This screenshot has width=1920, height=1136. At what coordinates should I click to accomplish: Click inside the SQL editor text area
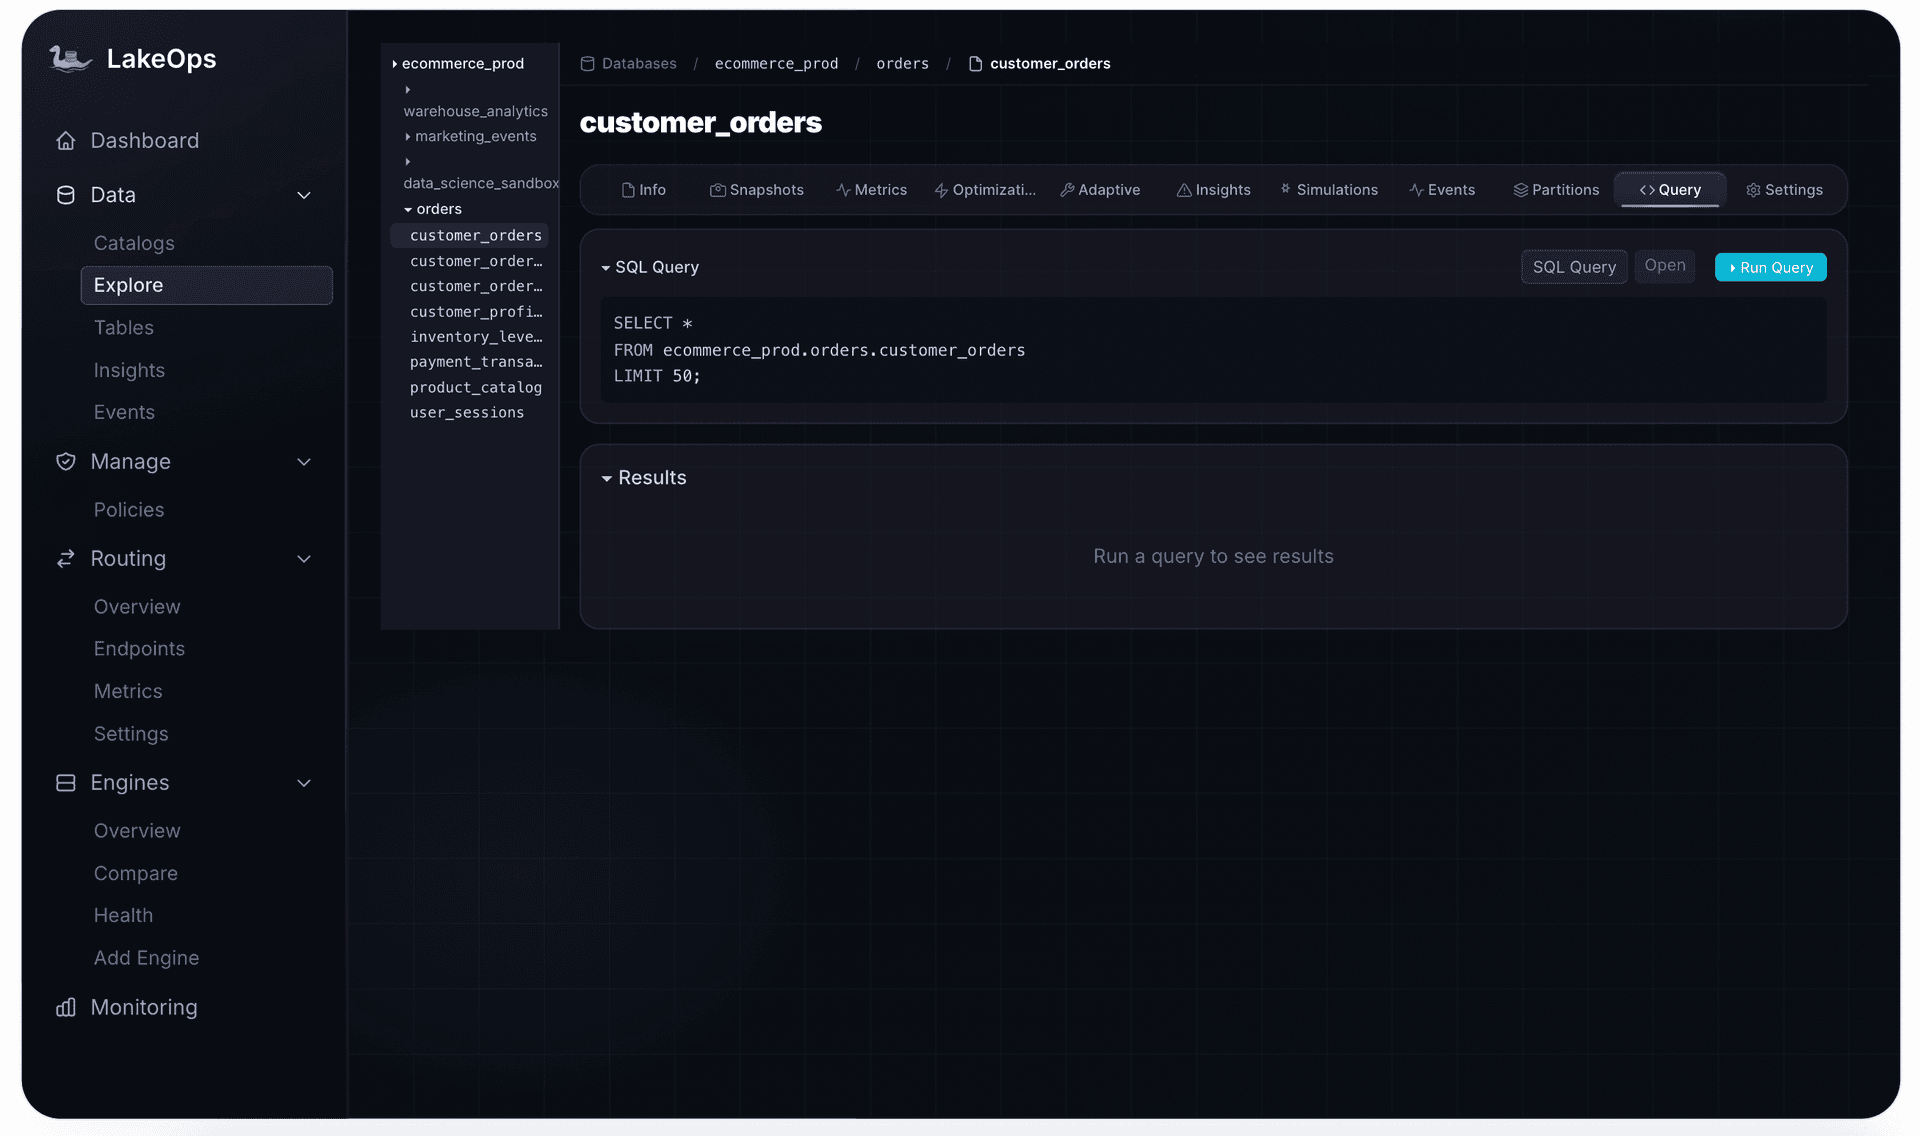[x=1213, y=350]
